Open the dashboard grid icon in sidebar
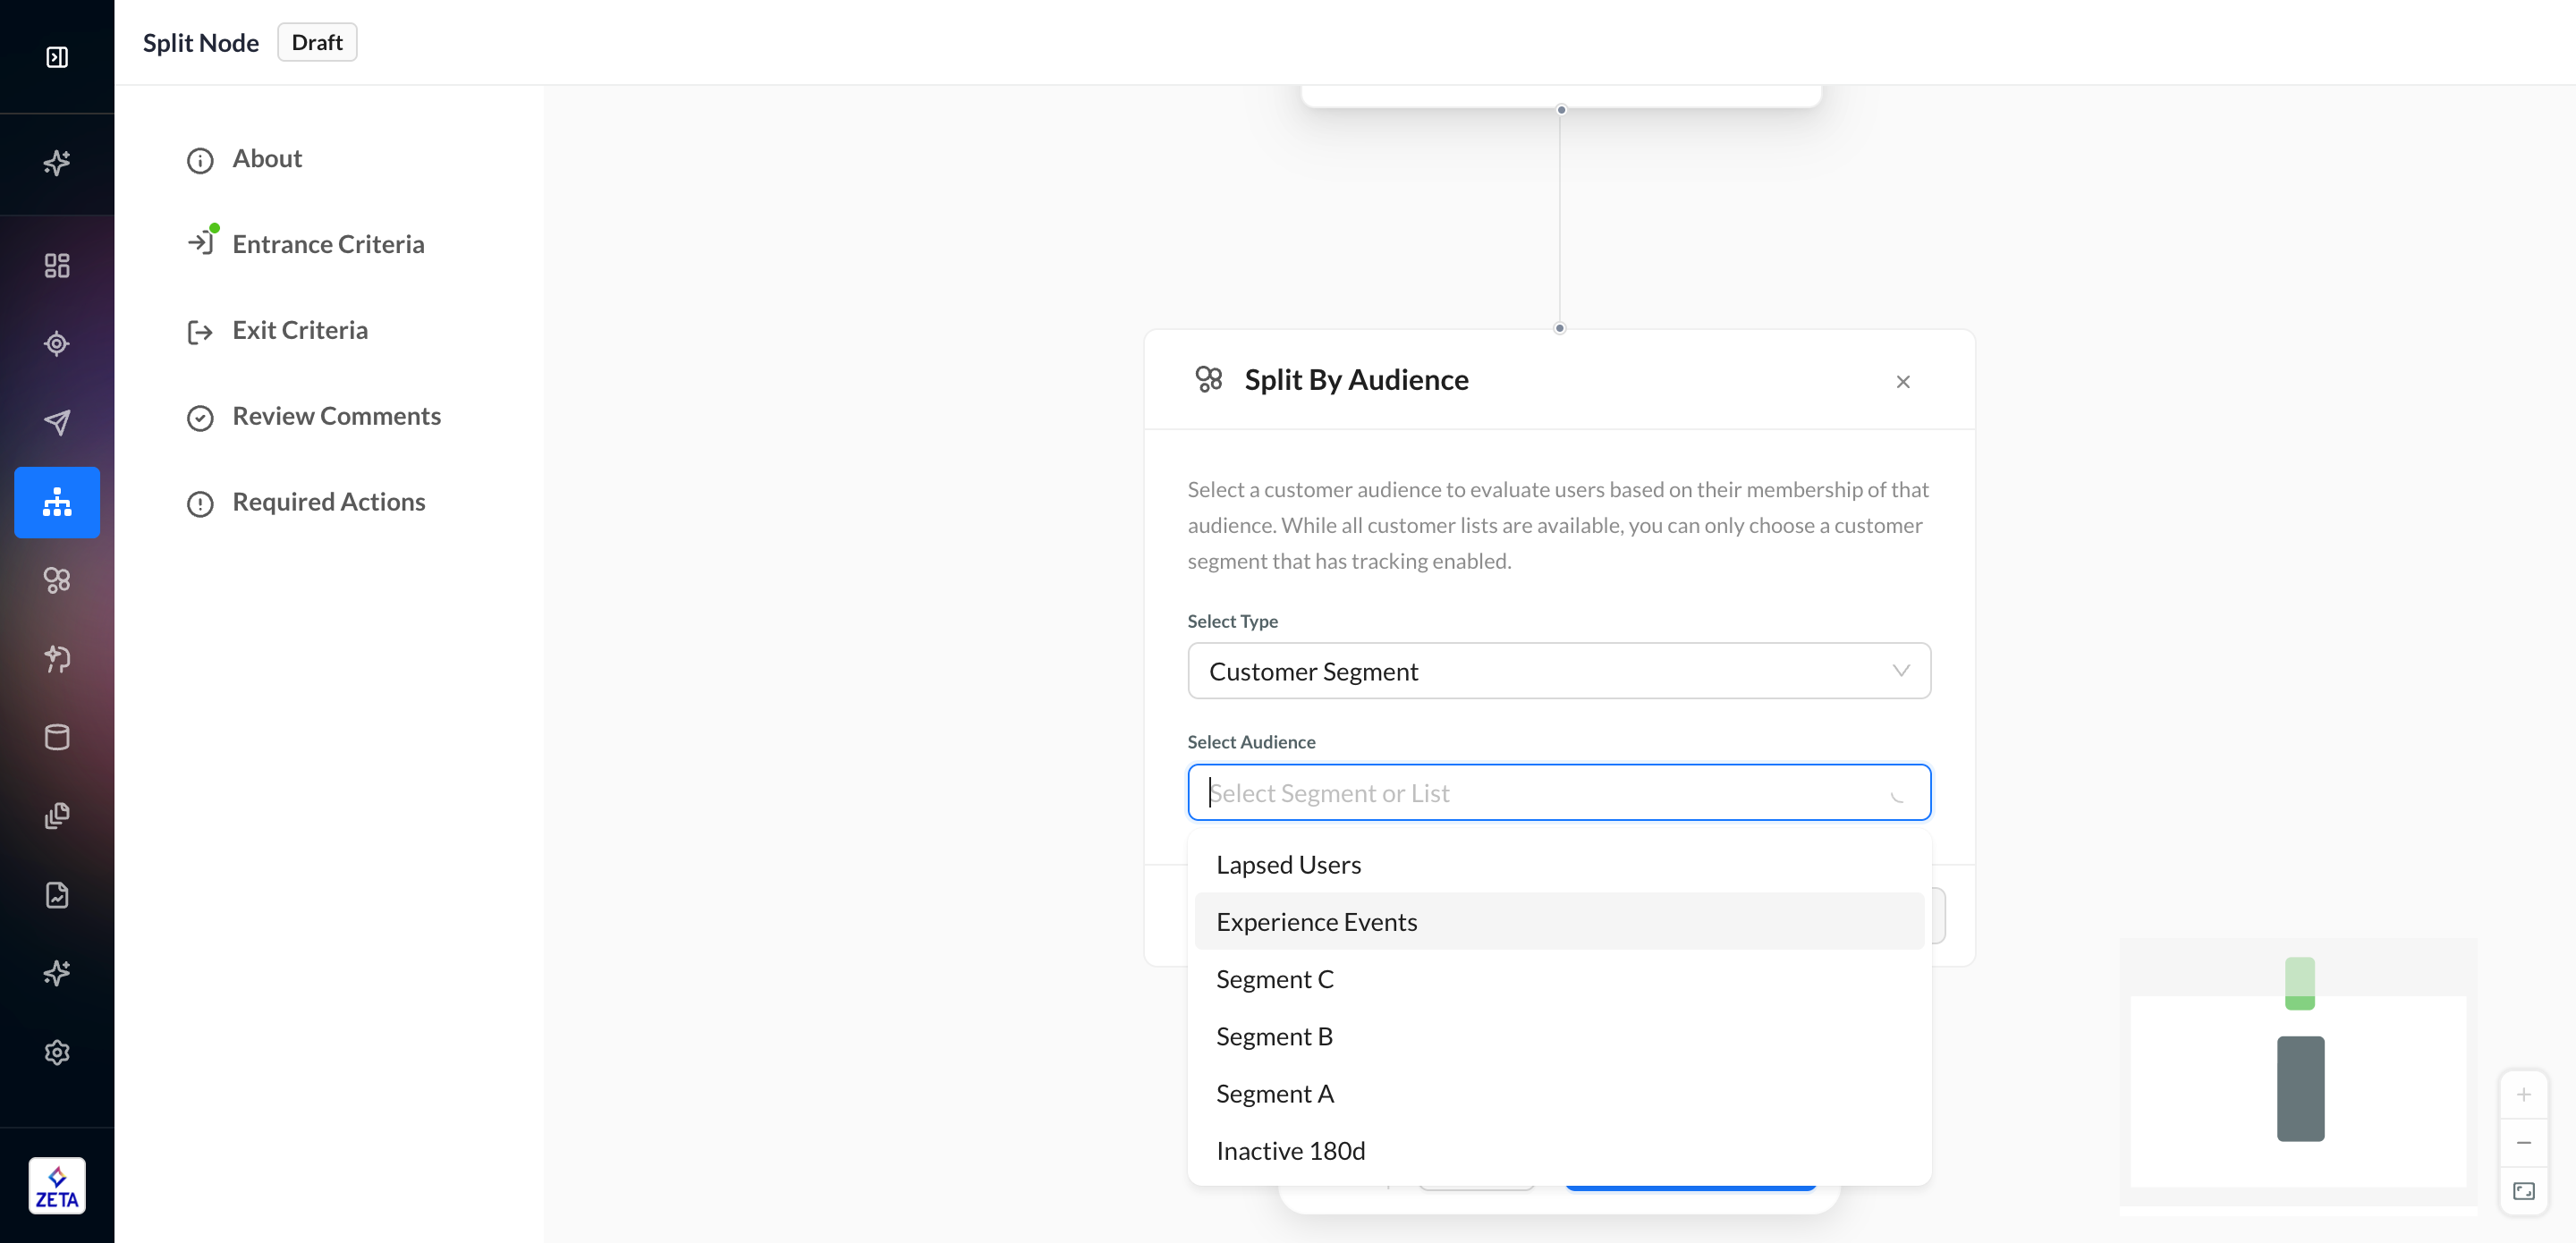Screen dimensions: 2576x1243 (x=57, y=265)
